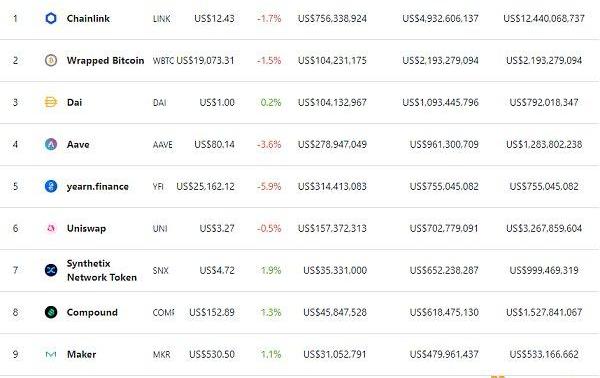Click the Aave logo icon
Image resolution: width=600 pixels, height=378 pixels.
click(51, 144)
